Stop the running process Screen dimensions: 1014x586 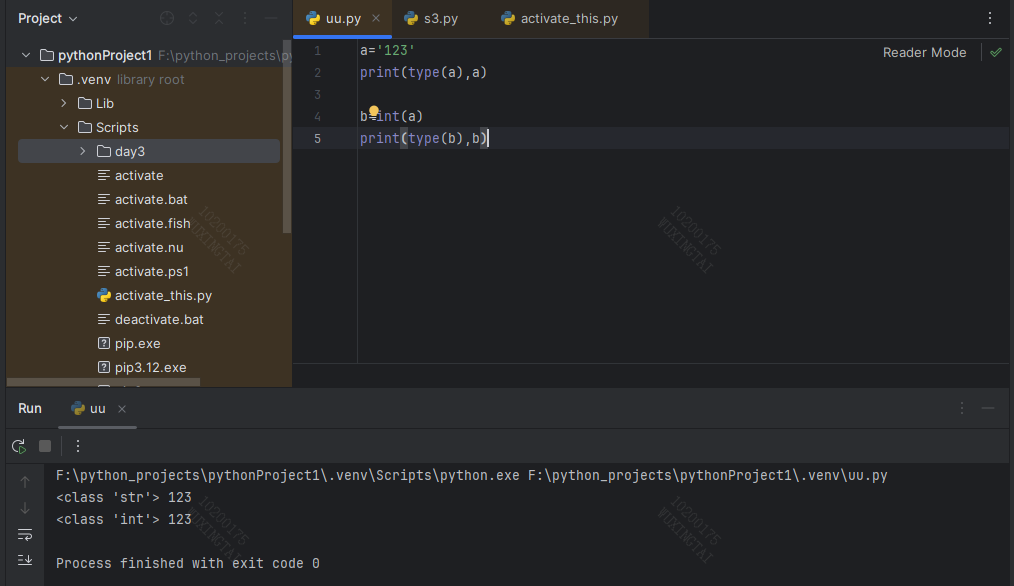click(x=43, y=446)
